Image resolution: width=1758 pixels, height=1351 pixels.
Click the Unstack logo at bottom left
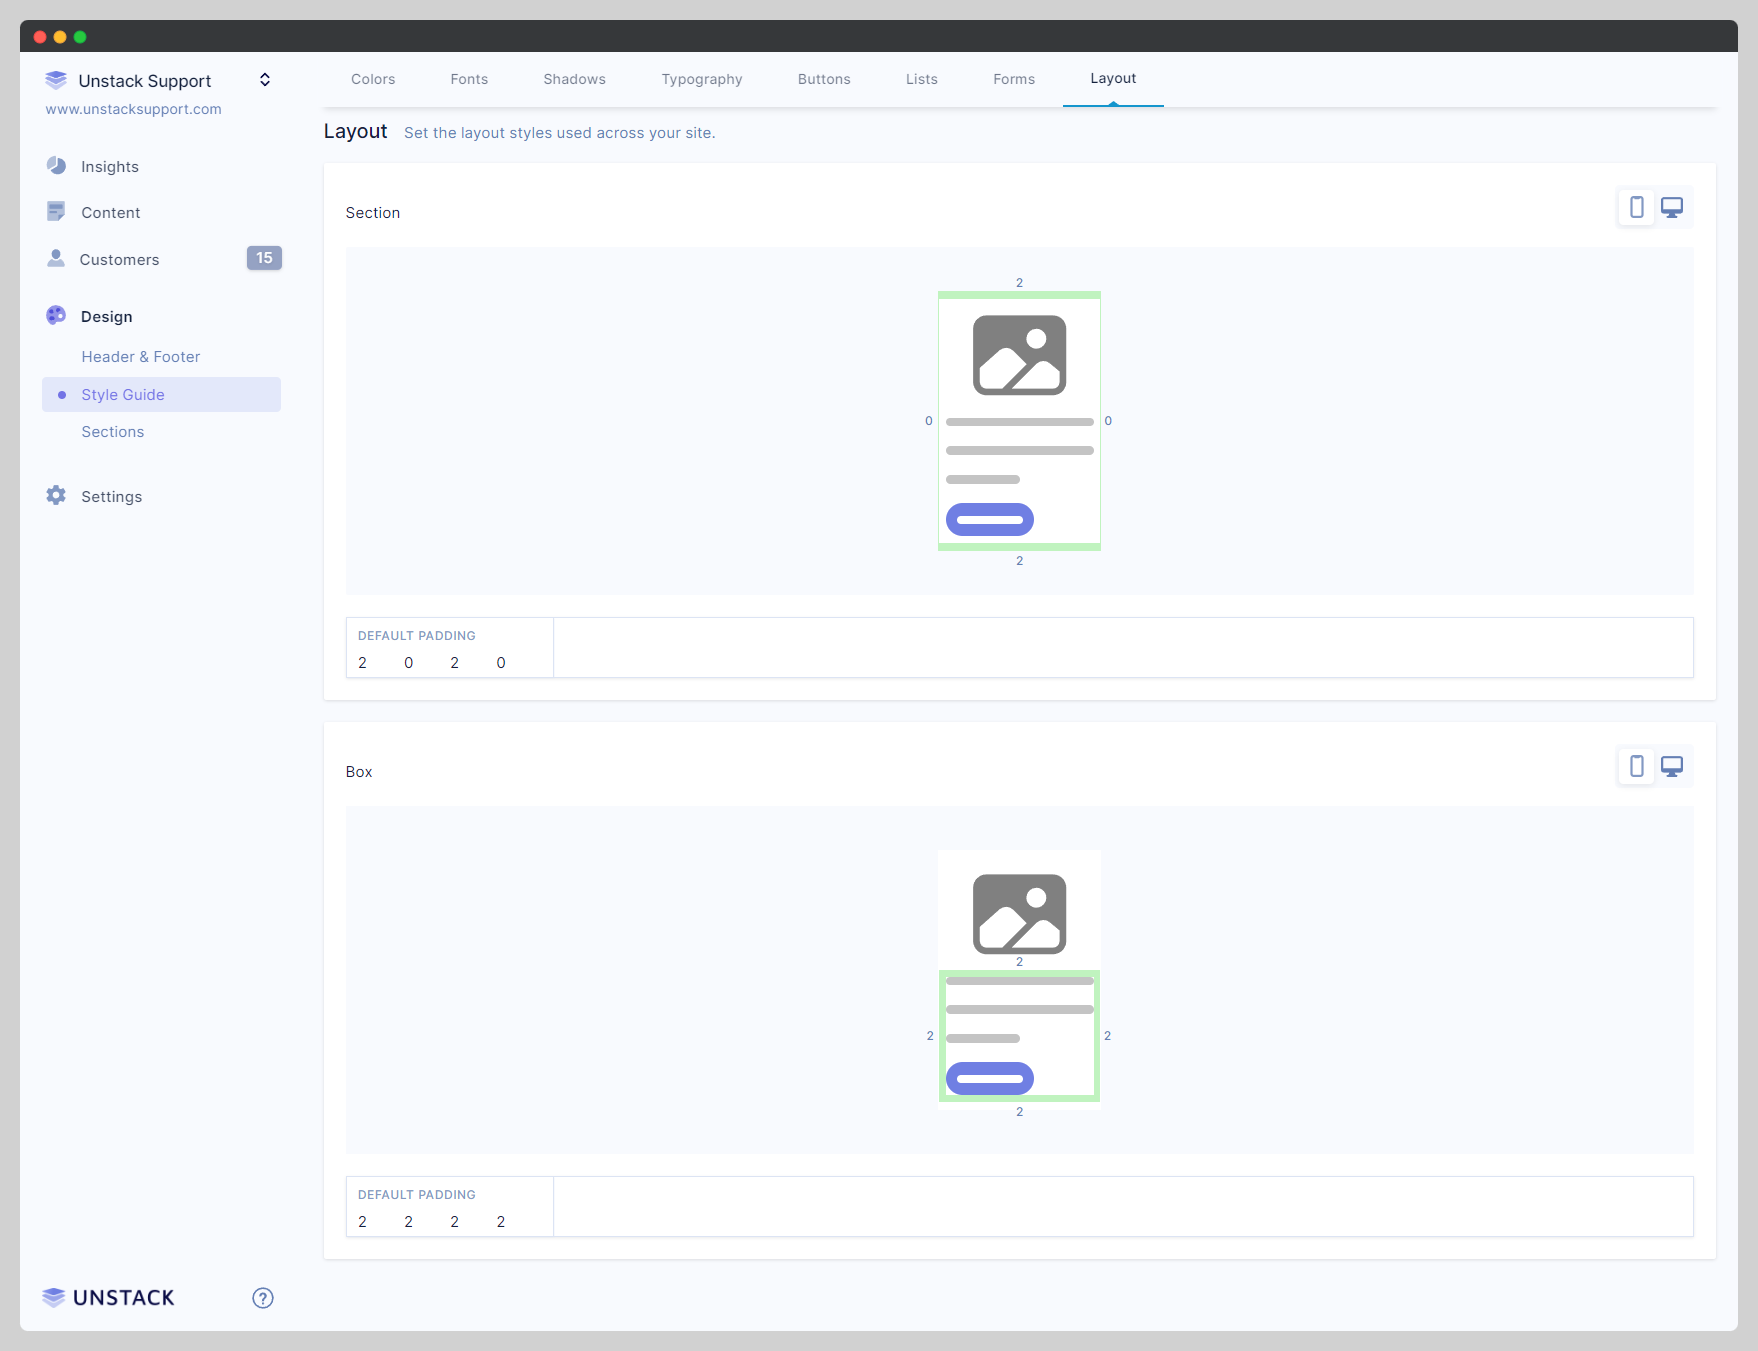(107, 1297)
